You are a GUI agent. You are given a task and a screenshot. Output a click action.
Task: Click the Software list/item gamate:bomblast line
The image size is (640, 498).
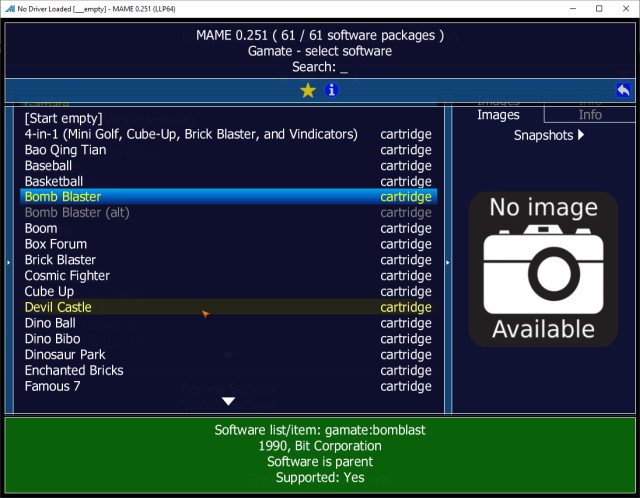coord(320,430)
